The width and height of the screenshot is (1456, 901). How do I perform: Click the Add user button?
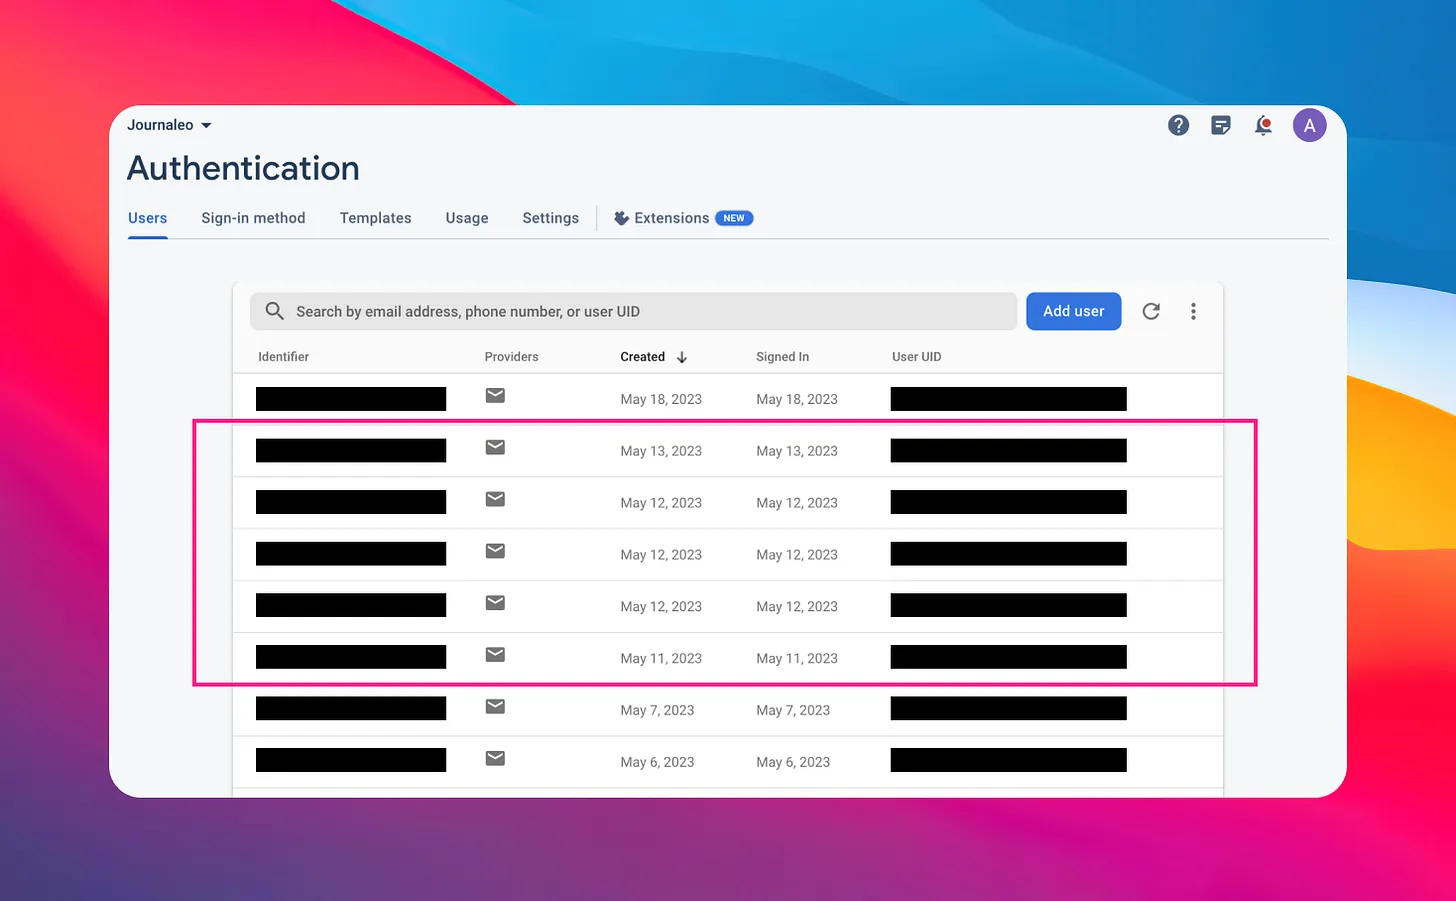pos(1074,311)
